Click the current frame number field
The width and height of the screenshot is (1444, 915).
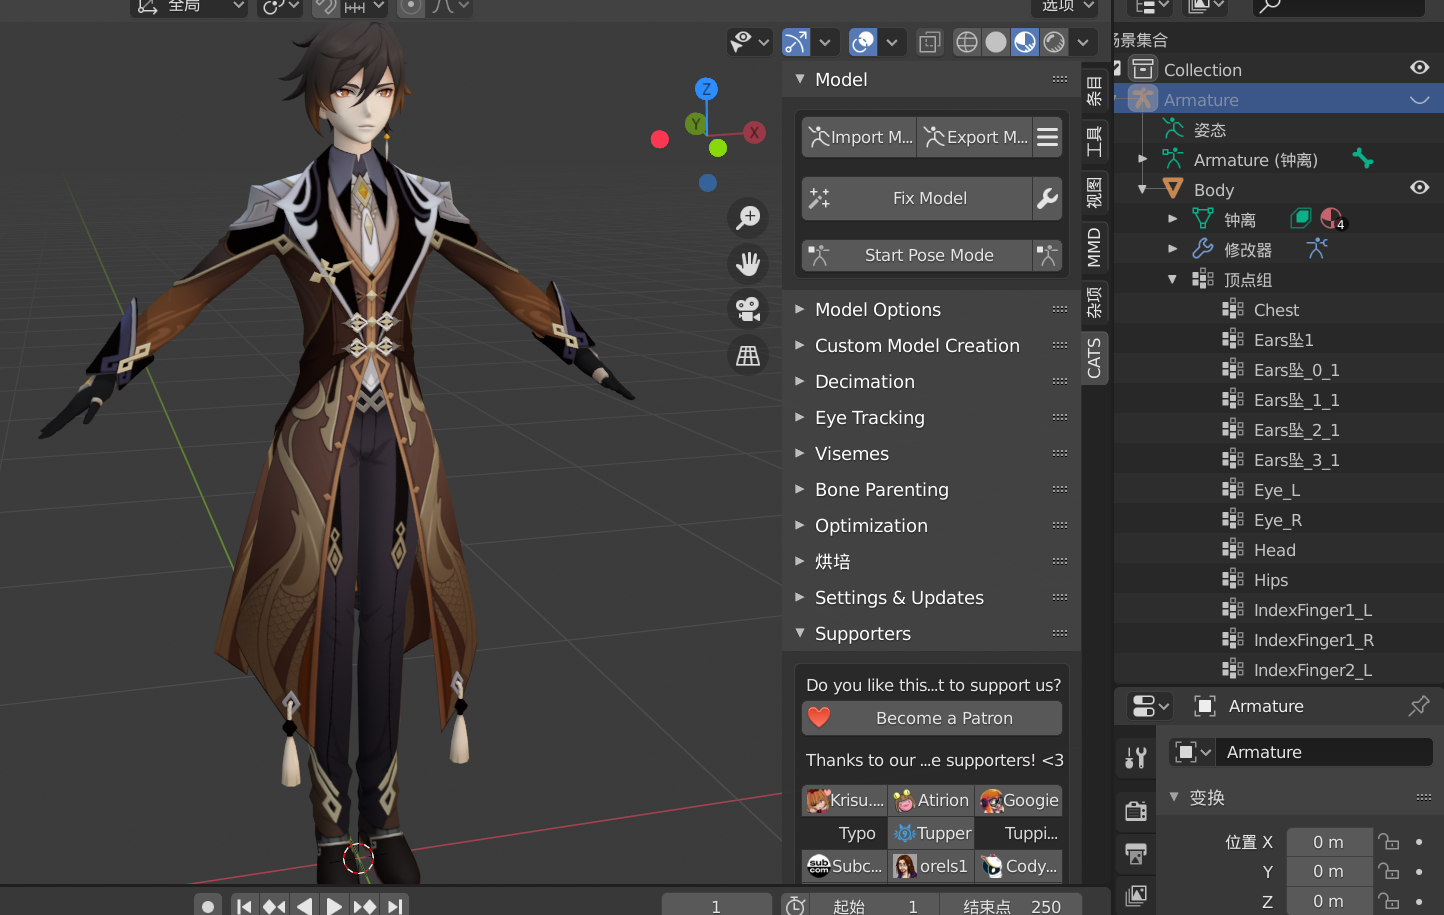pos(716,906)
